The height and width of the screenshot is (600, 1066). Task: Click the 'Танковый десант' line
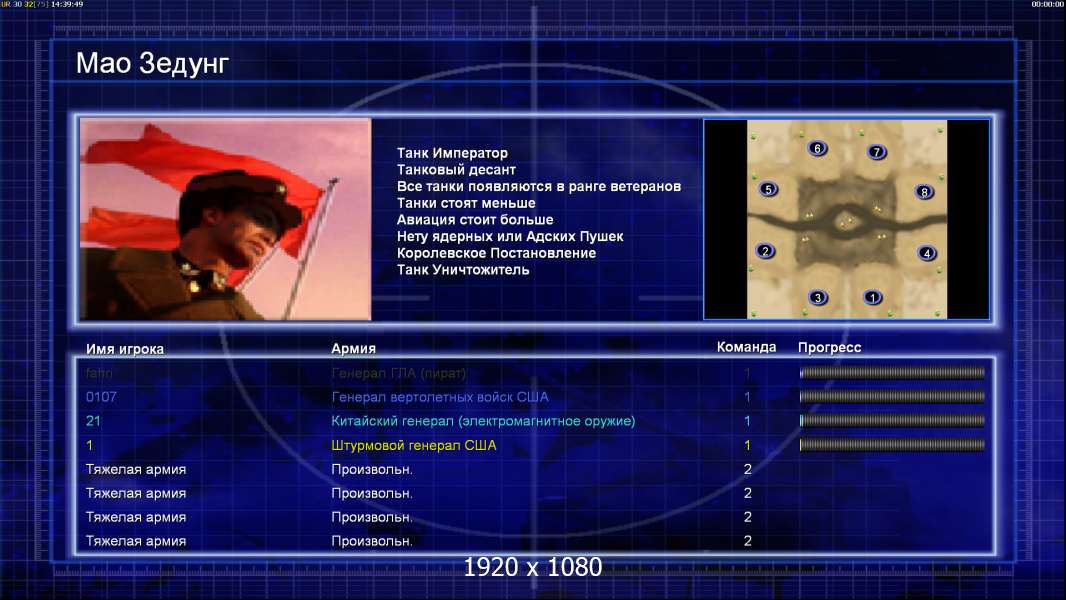[456, 170]
